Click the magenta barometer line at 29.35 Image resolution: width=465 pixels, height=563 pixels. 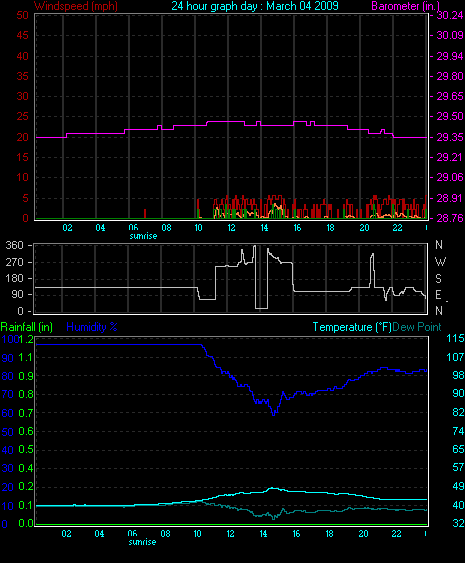pyautogui.click(x=50, y=137)
